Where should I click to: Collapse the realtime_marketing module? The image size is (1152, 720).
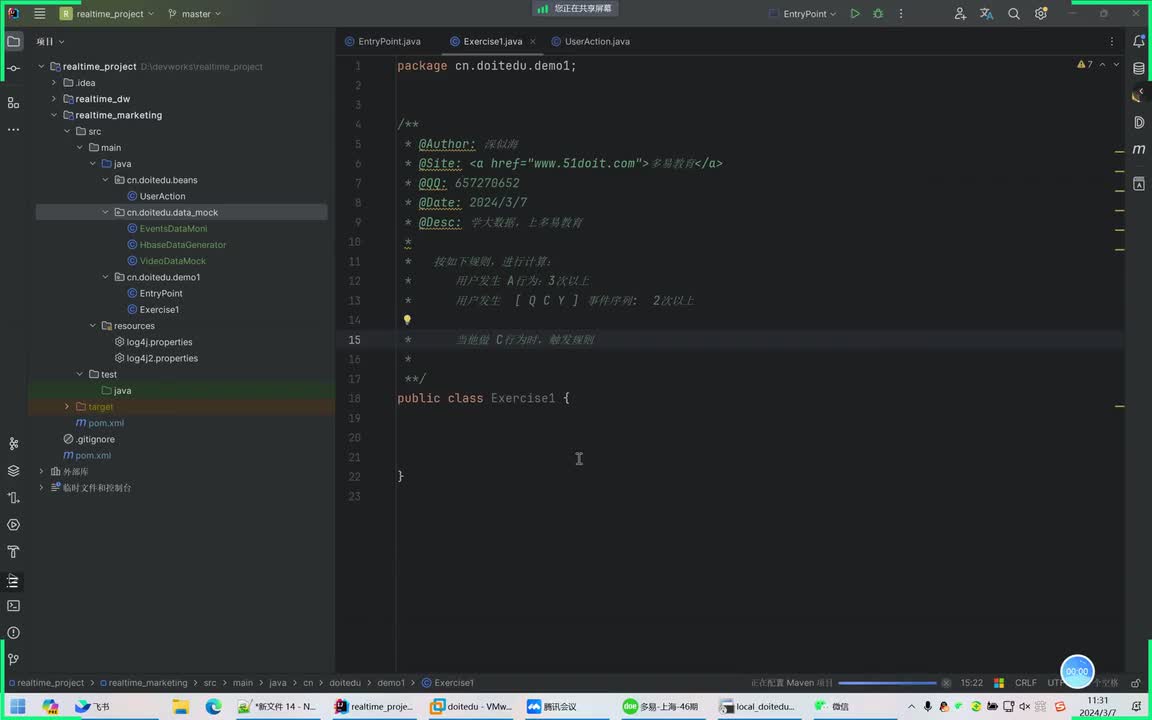54,115
